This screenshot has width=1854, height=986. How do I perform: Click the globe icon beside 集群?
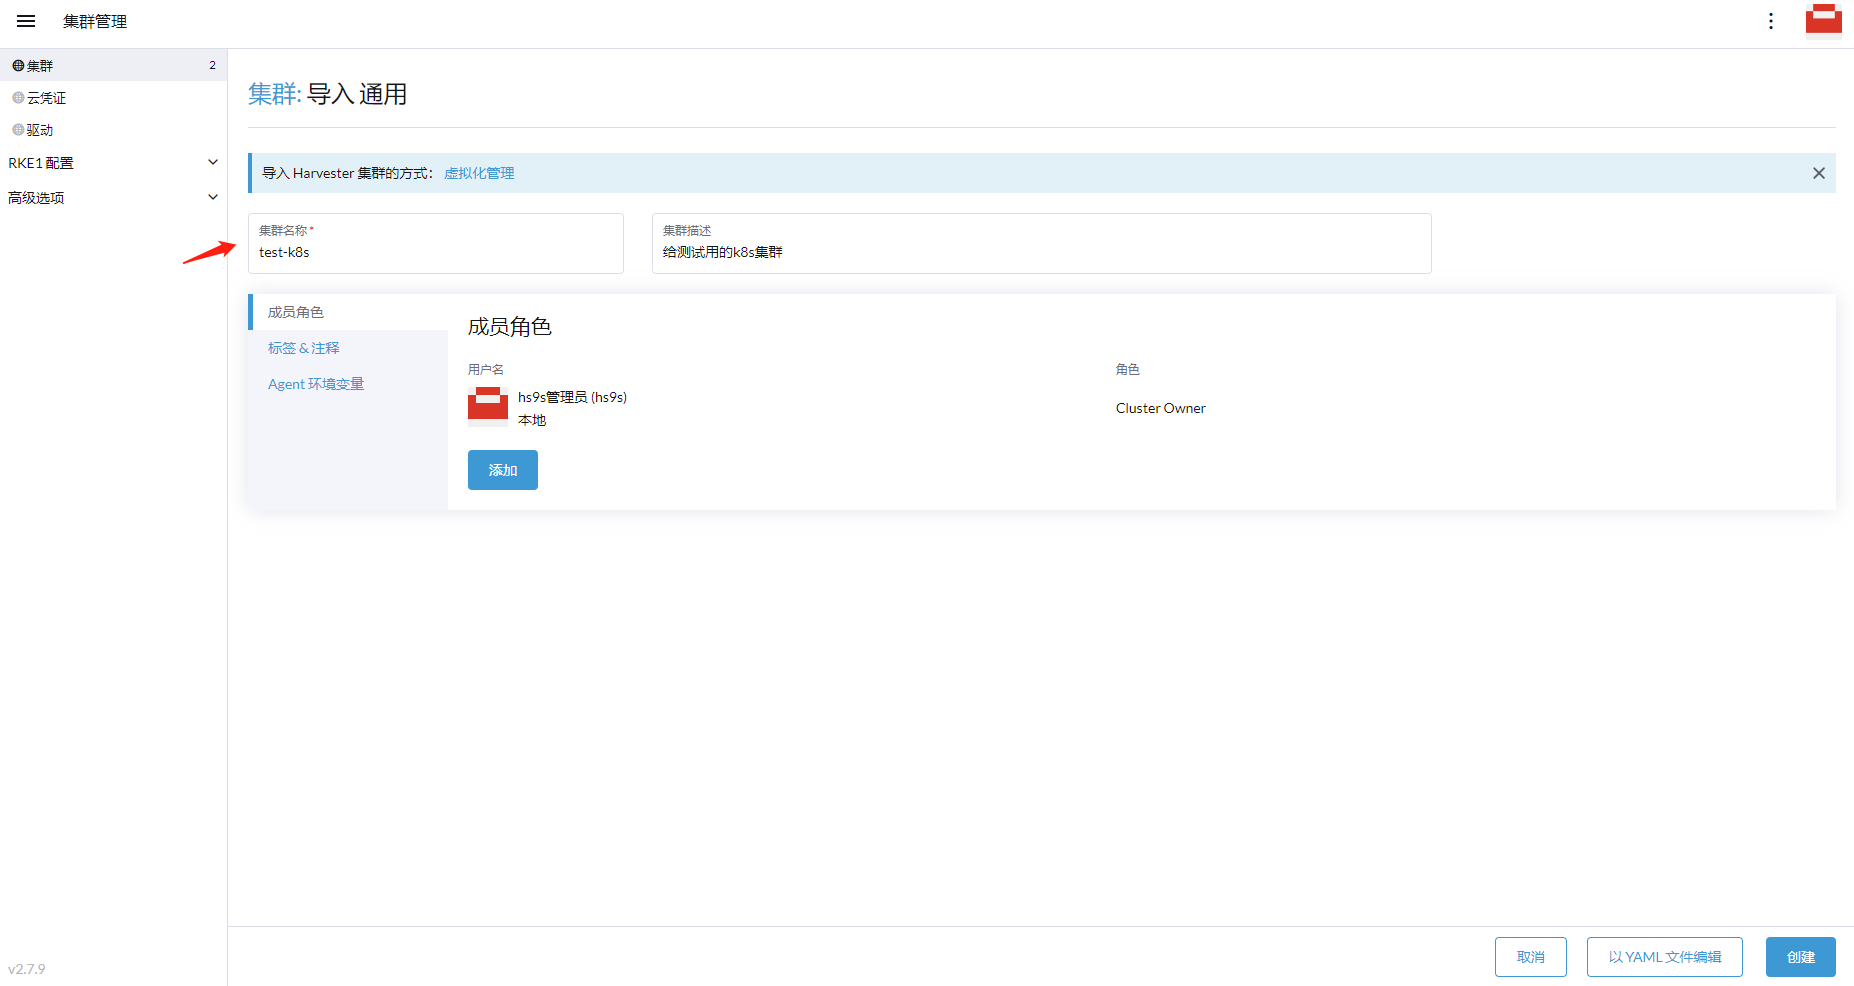(18, 66)
